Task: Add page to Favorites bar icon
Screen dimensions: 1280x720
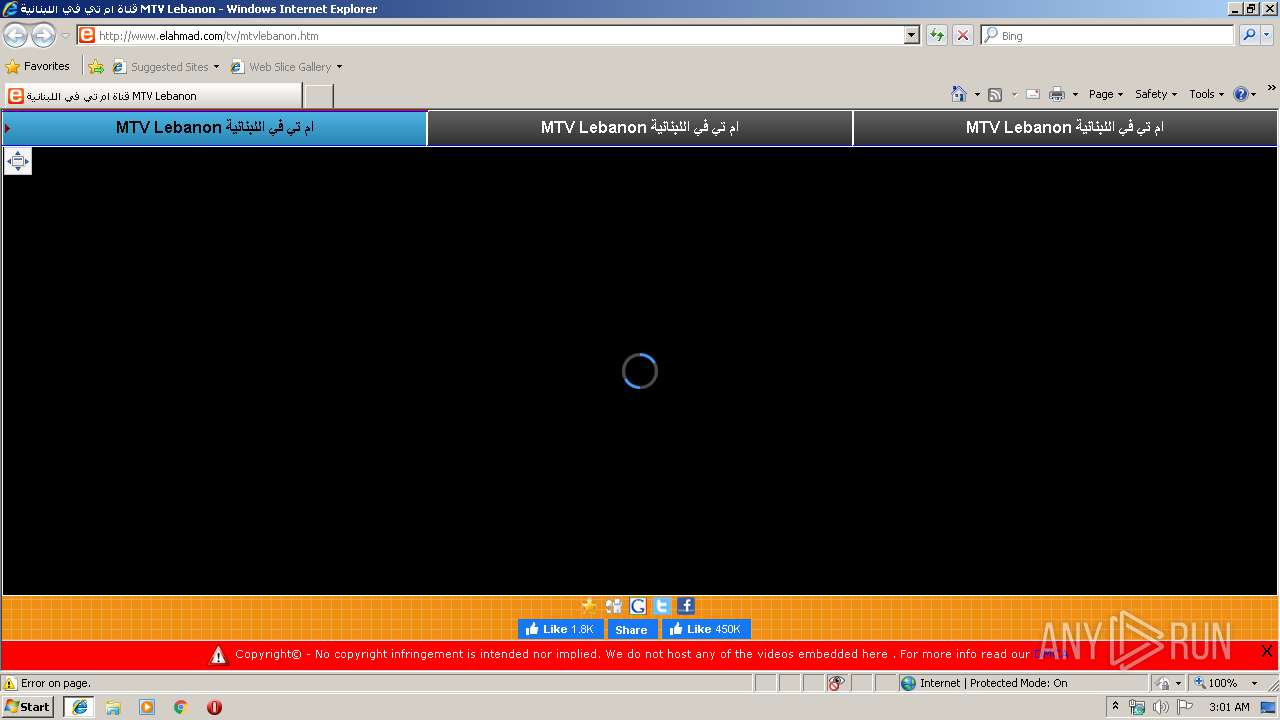Action: [x=96, y=67]
